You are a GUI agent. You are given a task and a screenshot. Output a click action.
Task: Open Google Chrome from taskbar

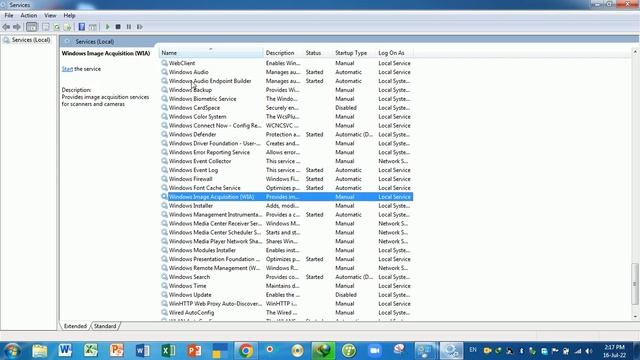pyautogui.click(x=246, y=351)
